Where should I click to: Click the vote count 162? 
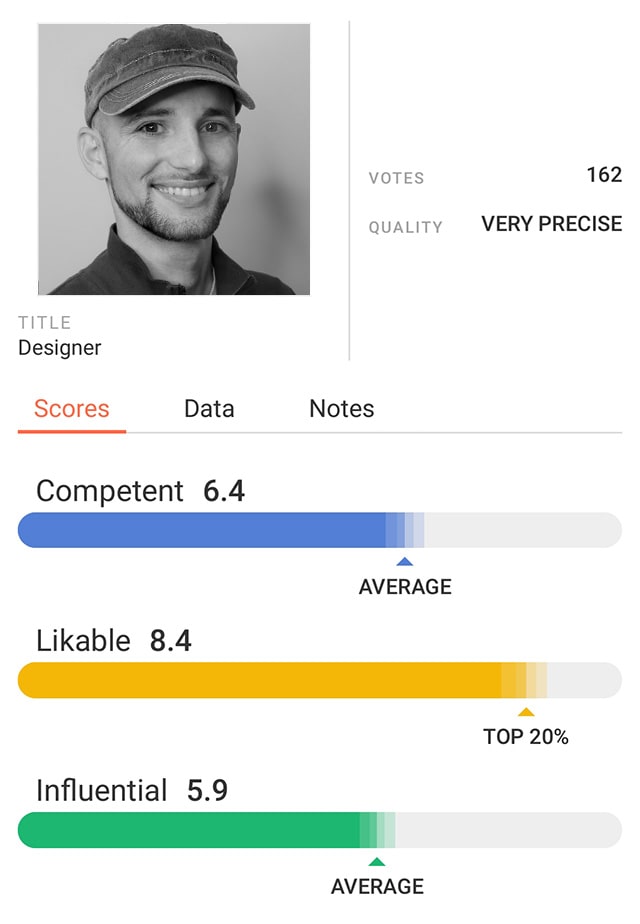(604, 175)
